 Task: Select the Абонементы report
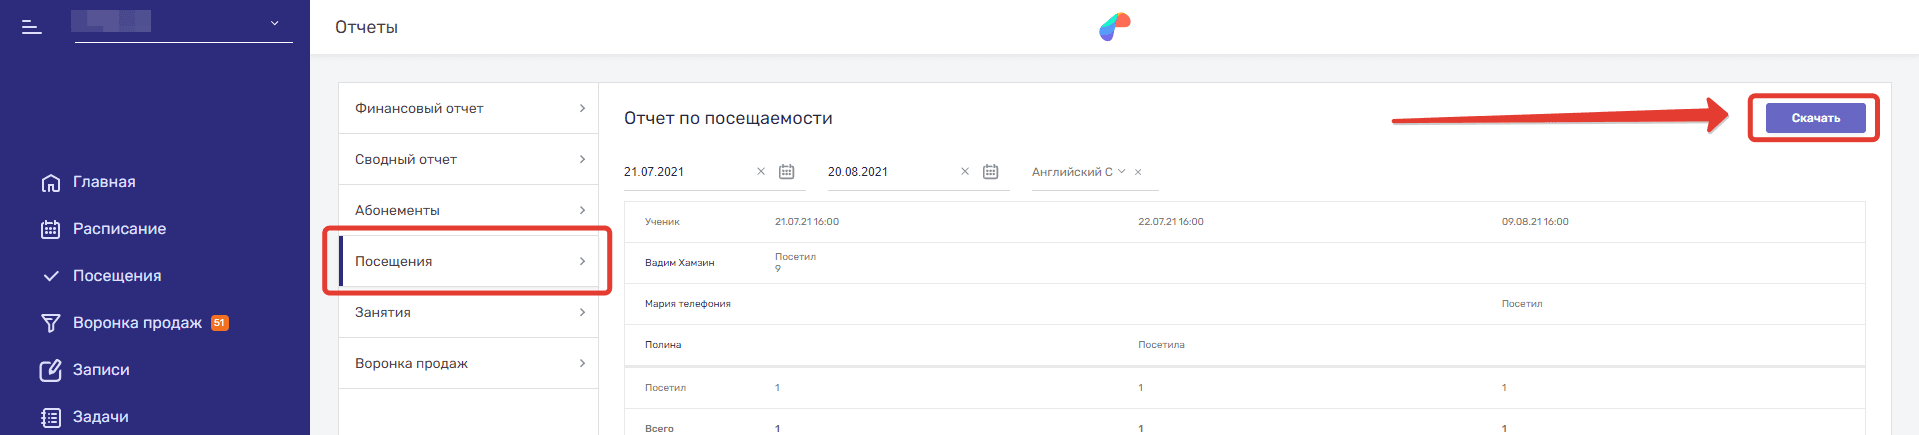[x=468, y=210]
